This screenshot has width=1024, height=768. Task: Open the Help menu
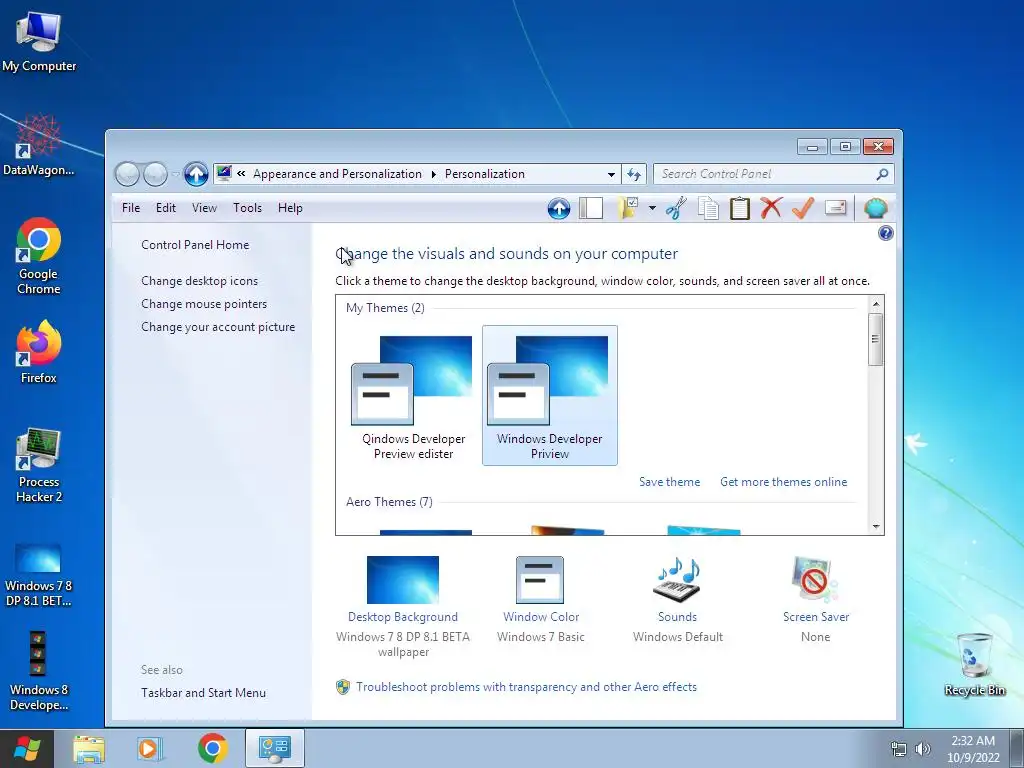point(290,208)
